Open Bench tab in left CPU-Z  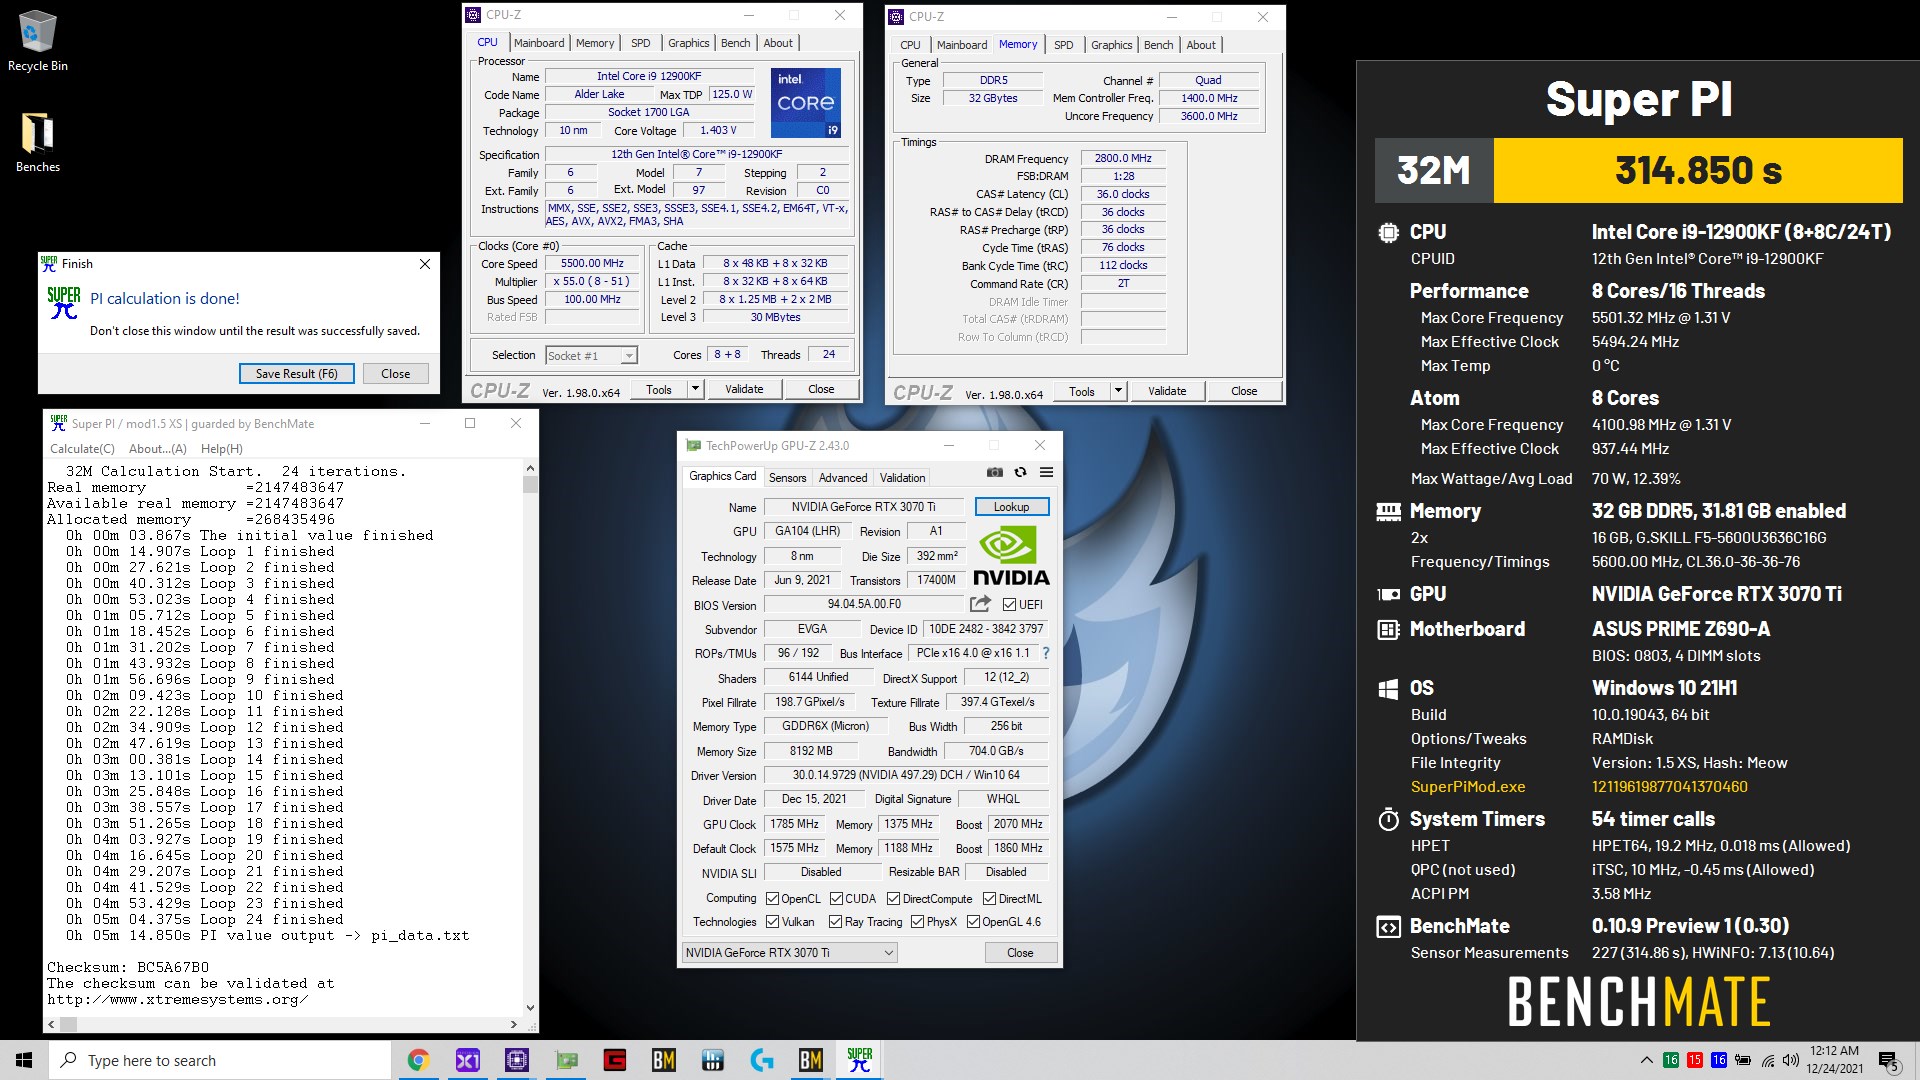735,43
